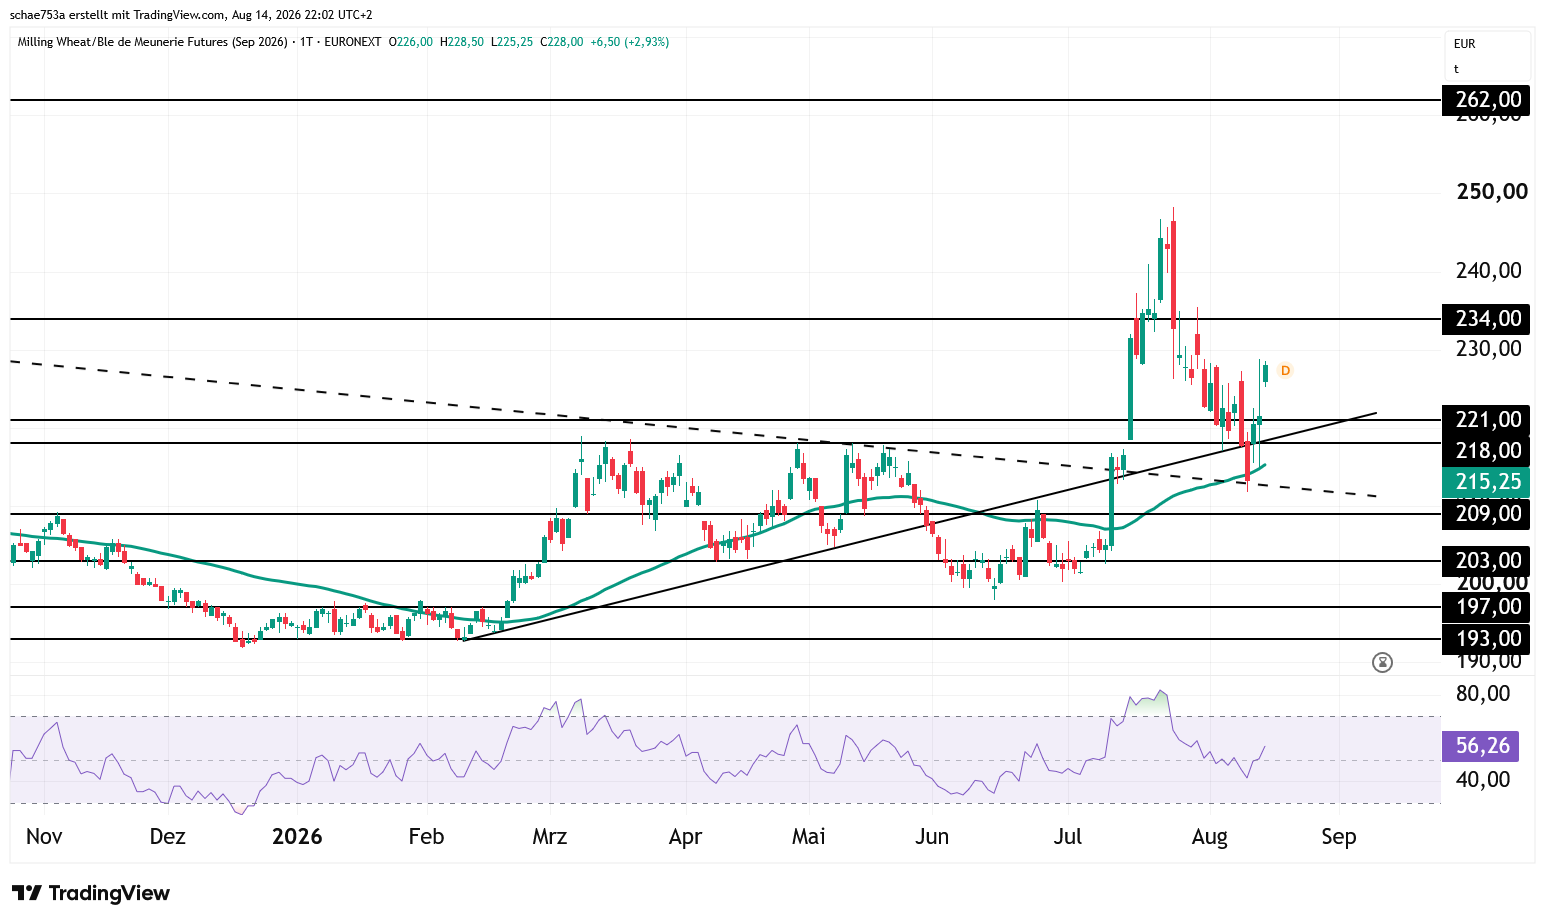Select the 218,00 price line label
1545x923 pixels.
(x=1486, y=451)
